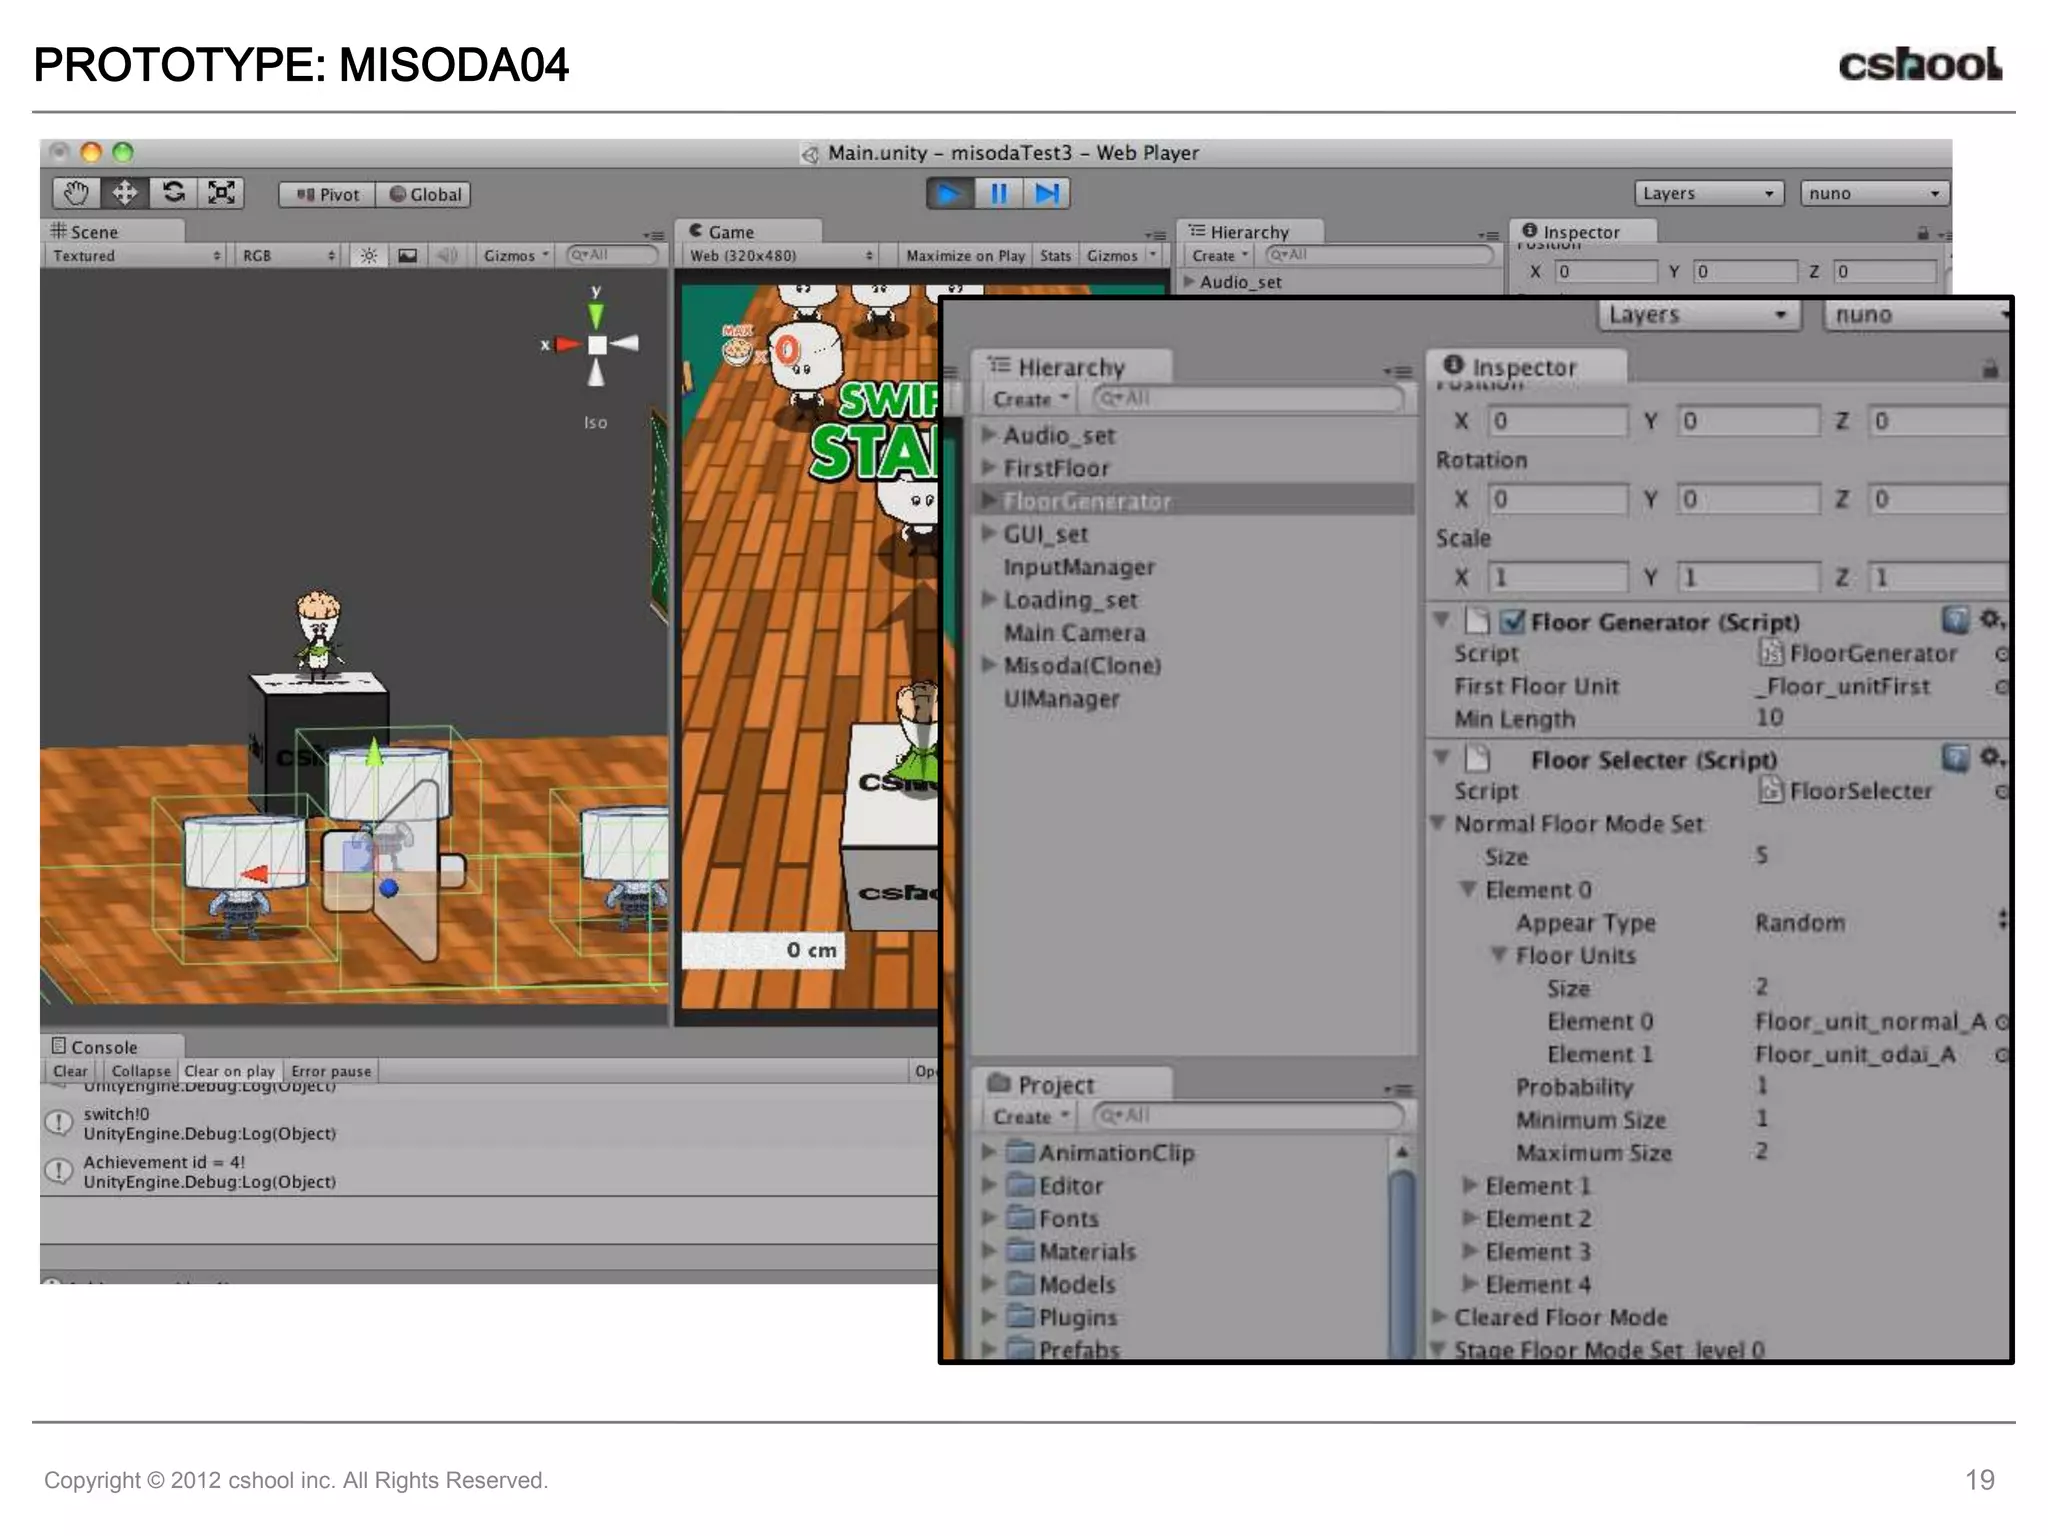Select the Scale tool in the toolbar

[221, 193]
